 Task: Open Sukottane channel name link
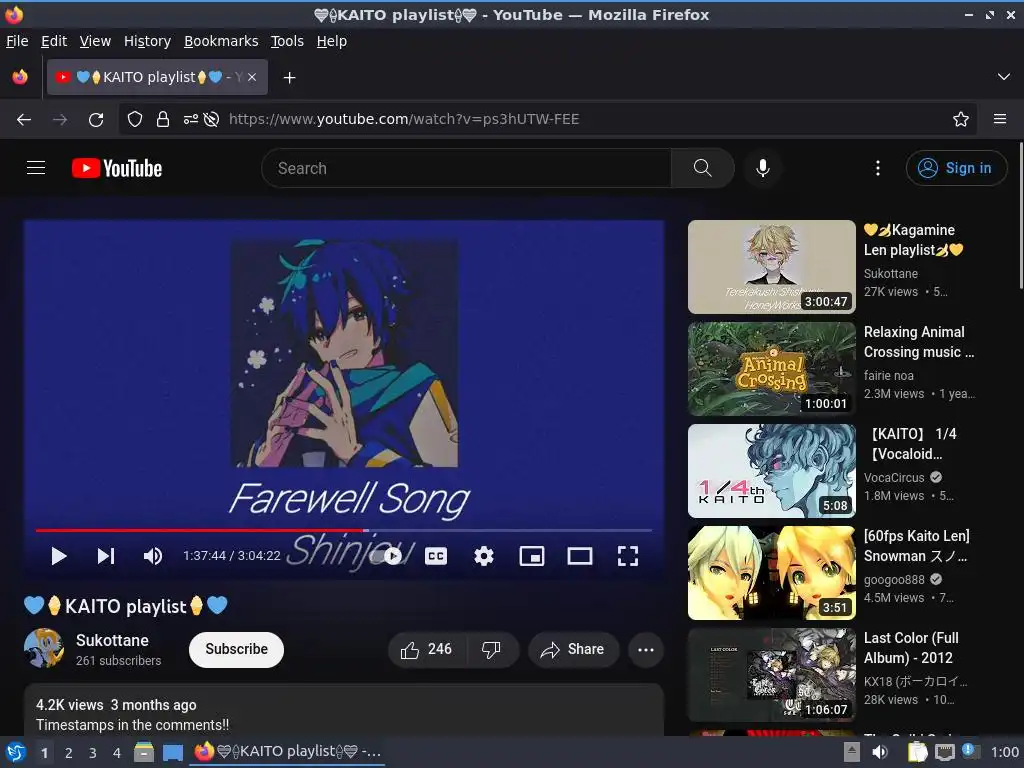coord(112,640)
